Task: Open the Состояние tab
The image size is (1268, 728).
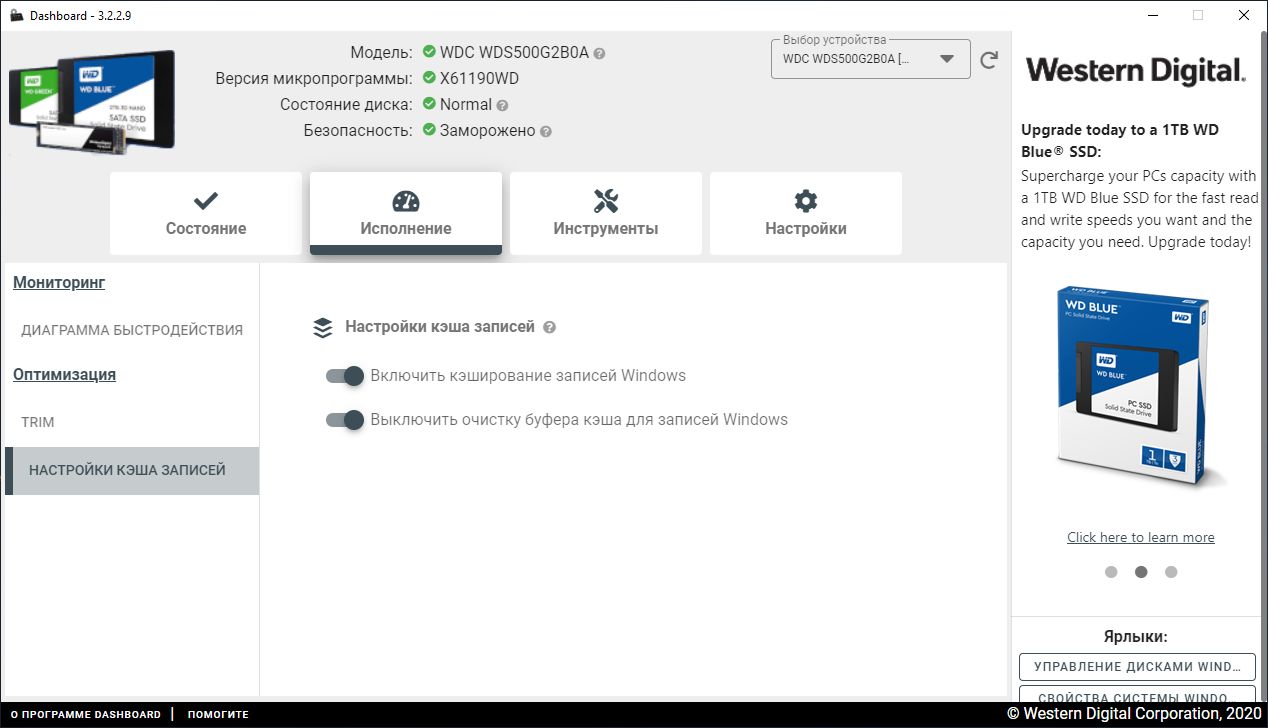Action: coord(206,213)
